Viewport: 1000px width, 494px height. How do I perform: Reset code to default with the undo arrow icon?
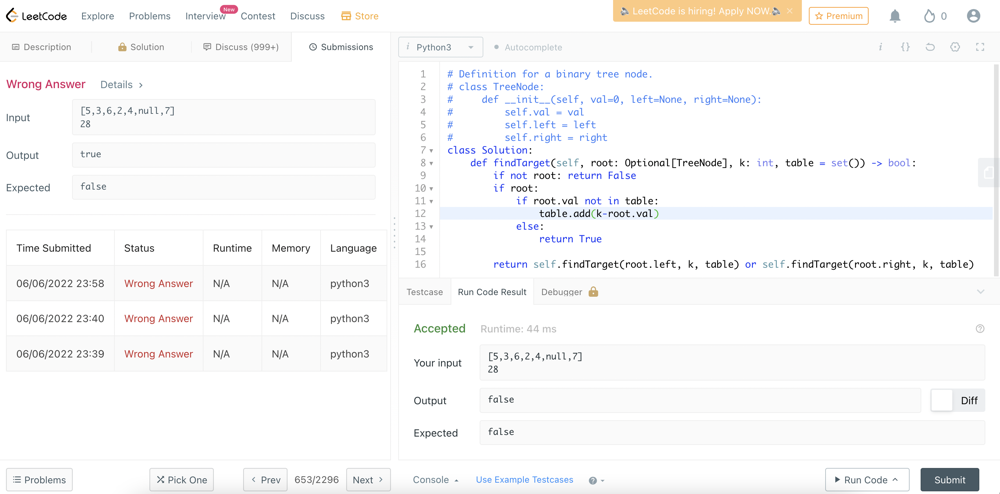pyautogui.click(x=930, y=47)
